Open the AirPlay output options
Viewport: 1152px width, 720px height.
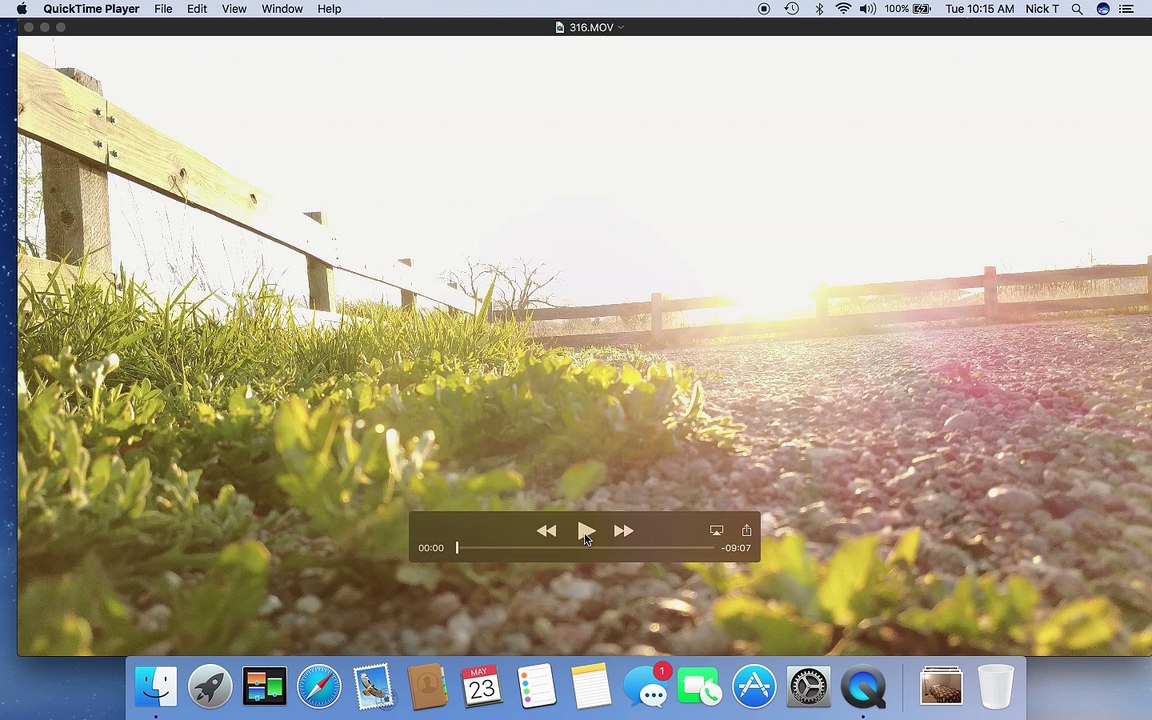pyautogui.click(x=716, y=530)
